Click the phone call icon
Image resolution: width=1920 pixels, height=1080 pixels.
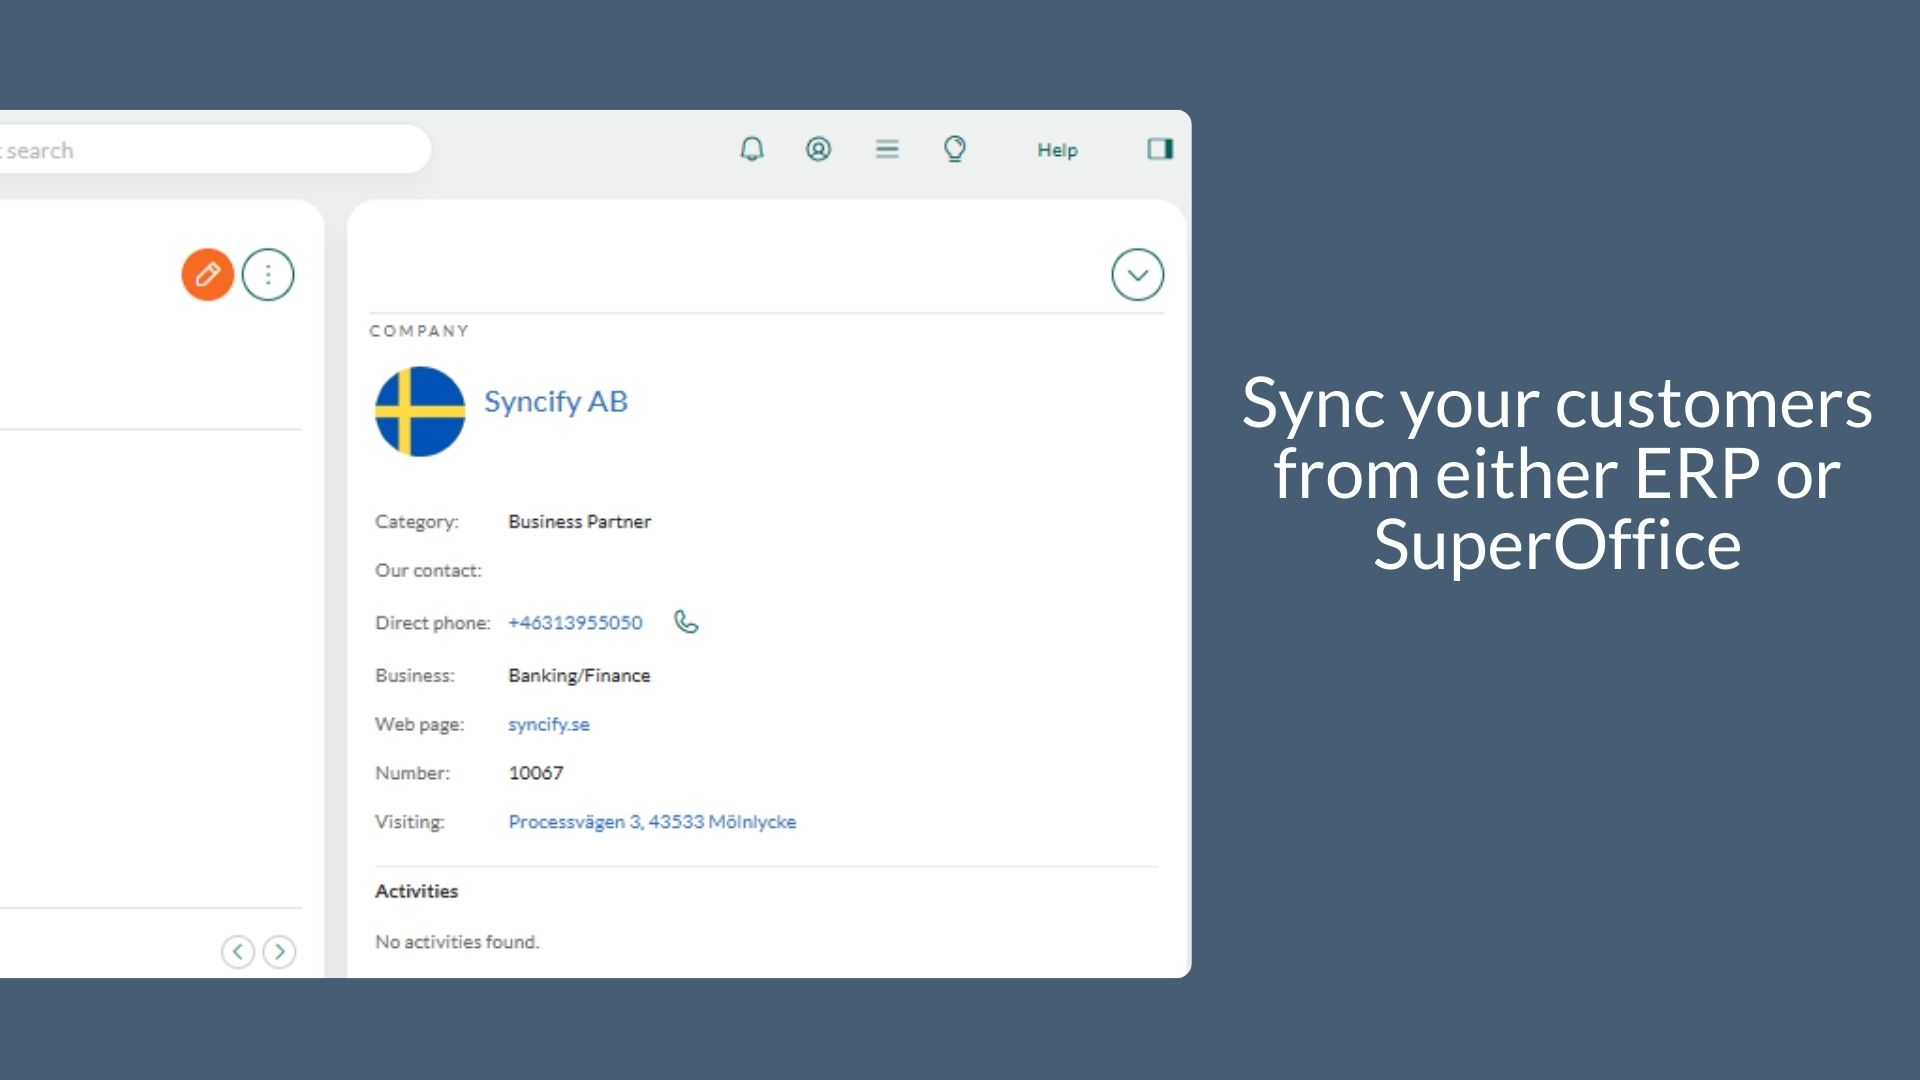(686, 622)
